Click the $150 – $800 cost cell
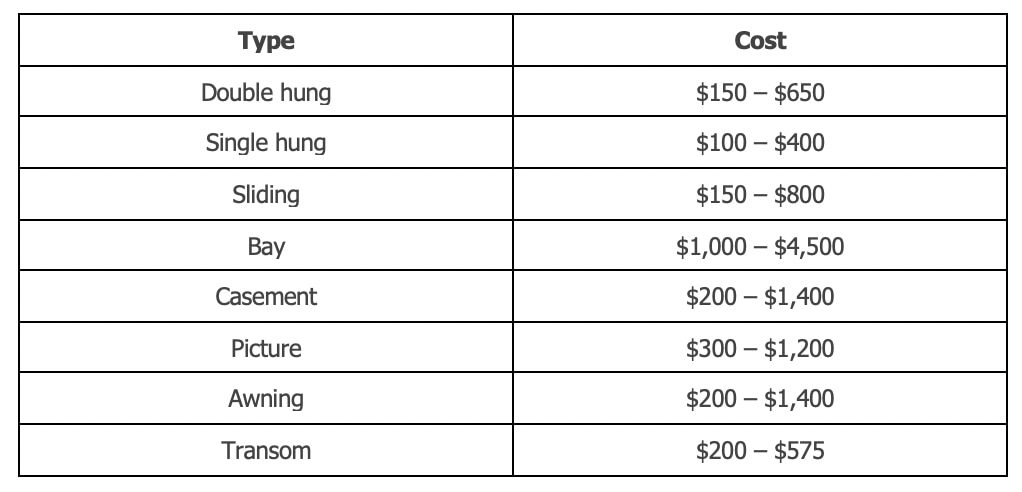Screen dimensions: 1022x492 760,194
